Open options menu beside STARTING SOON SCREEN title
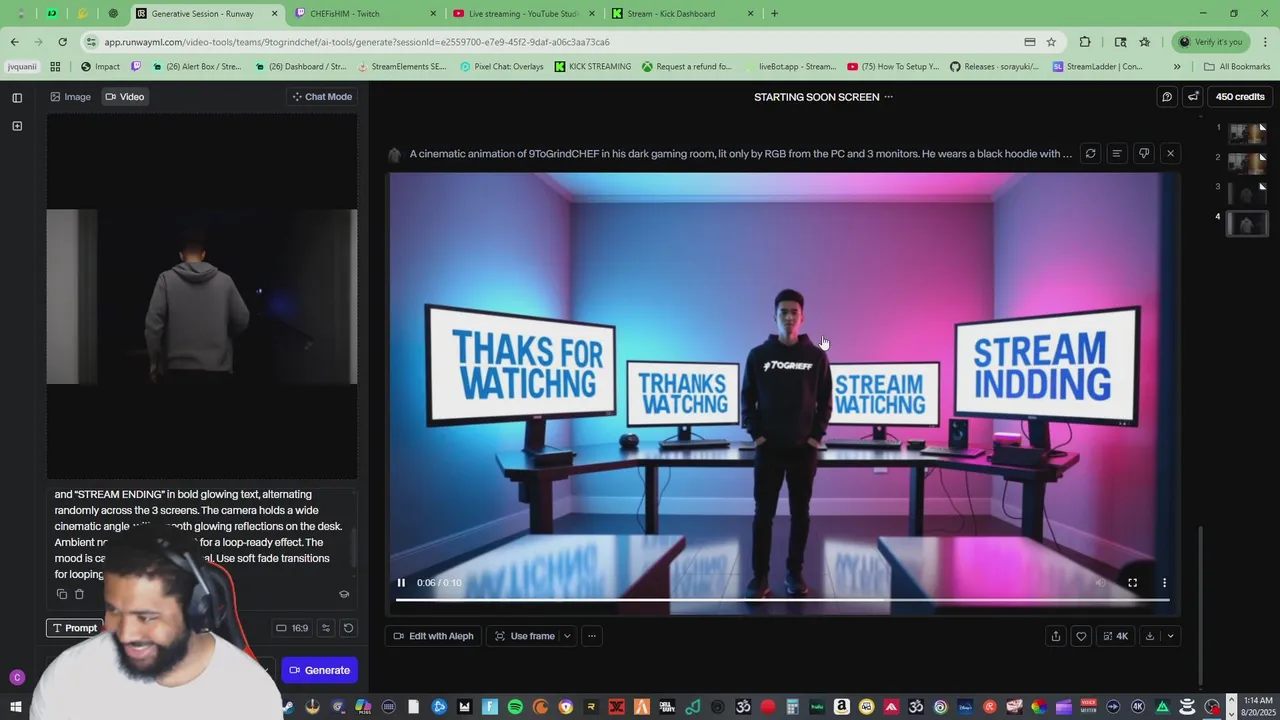Screen dimensions: 1280x720 click(888, 97)
